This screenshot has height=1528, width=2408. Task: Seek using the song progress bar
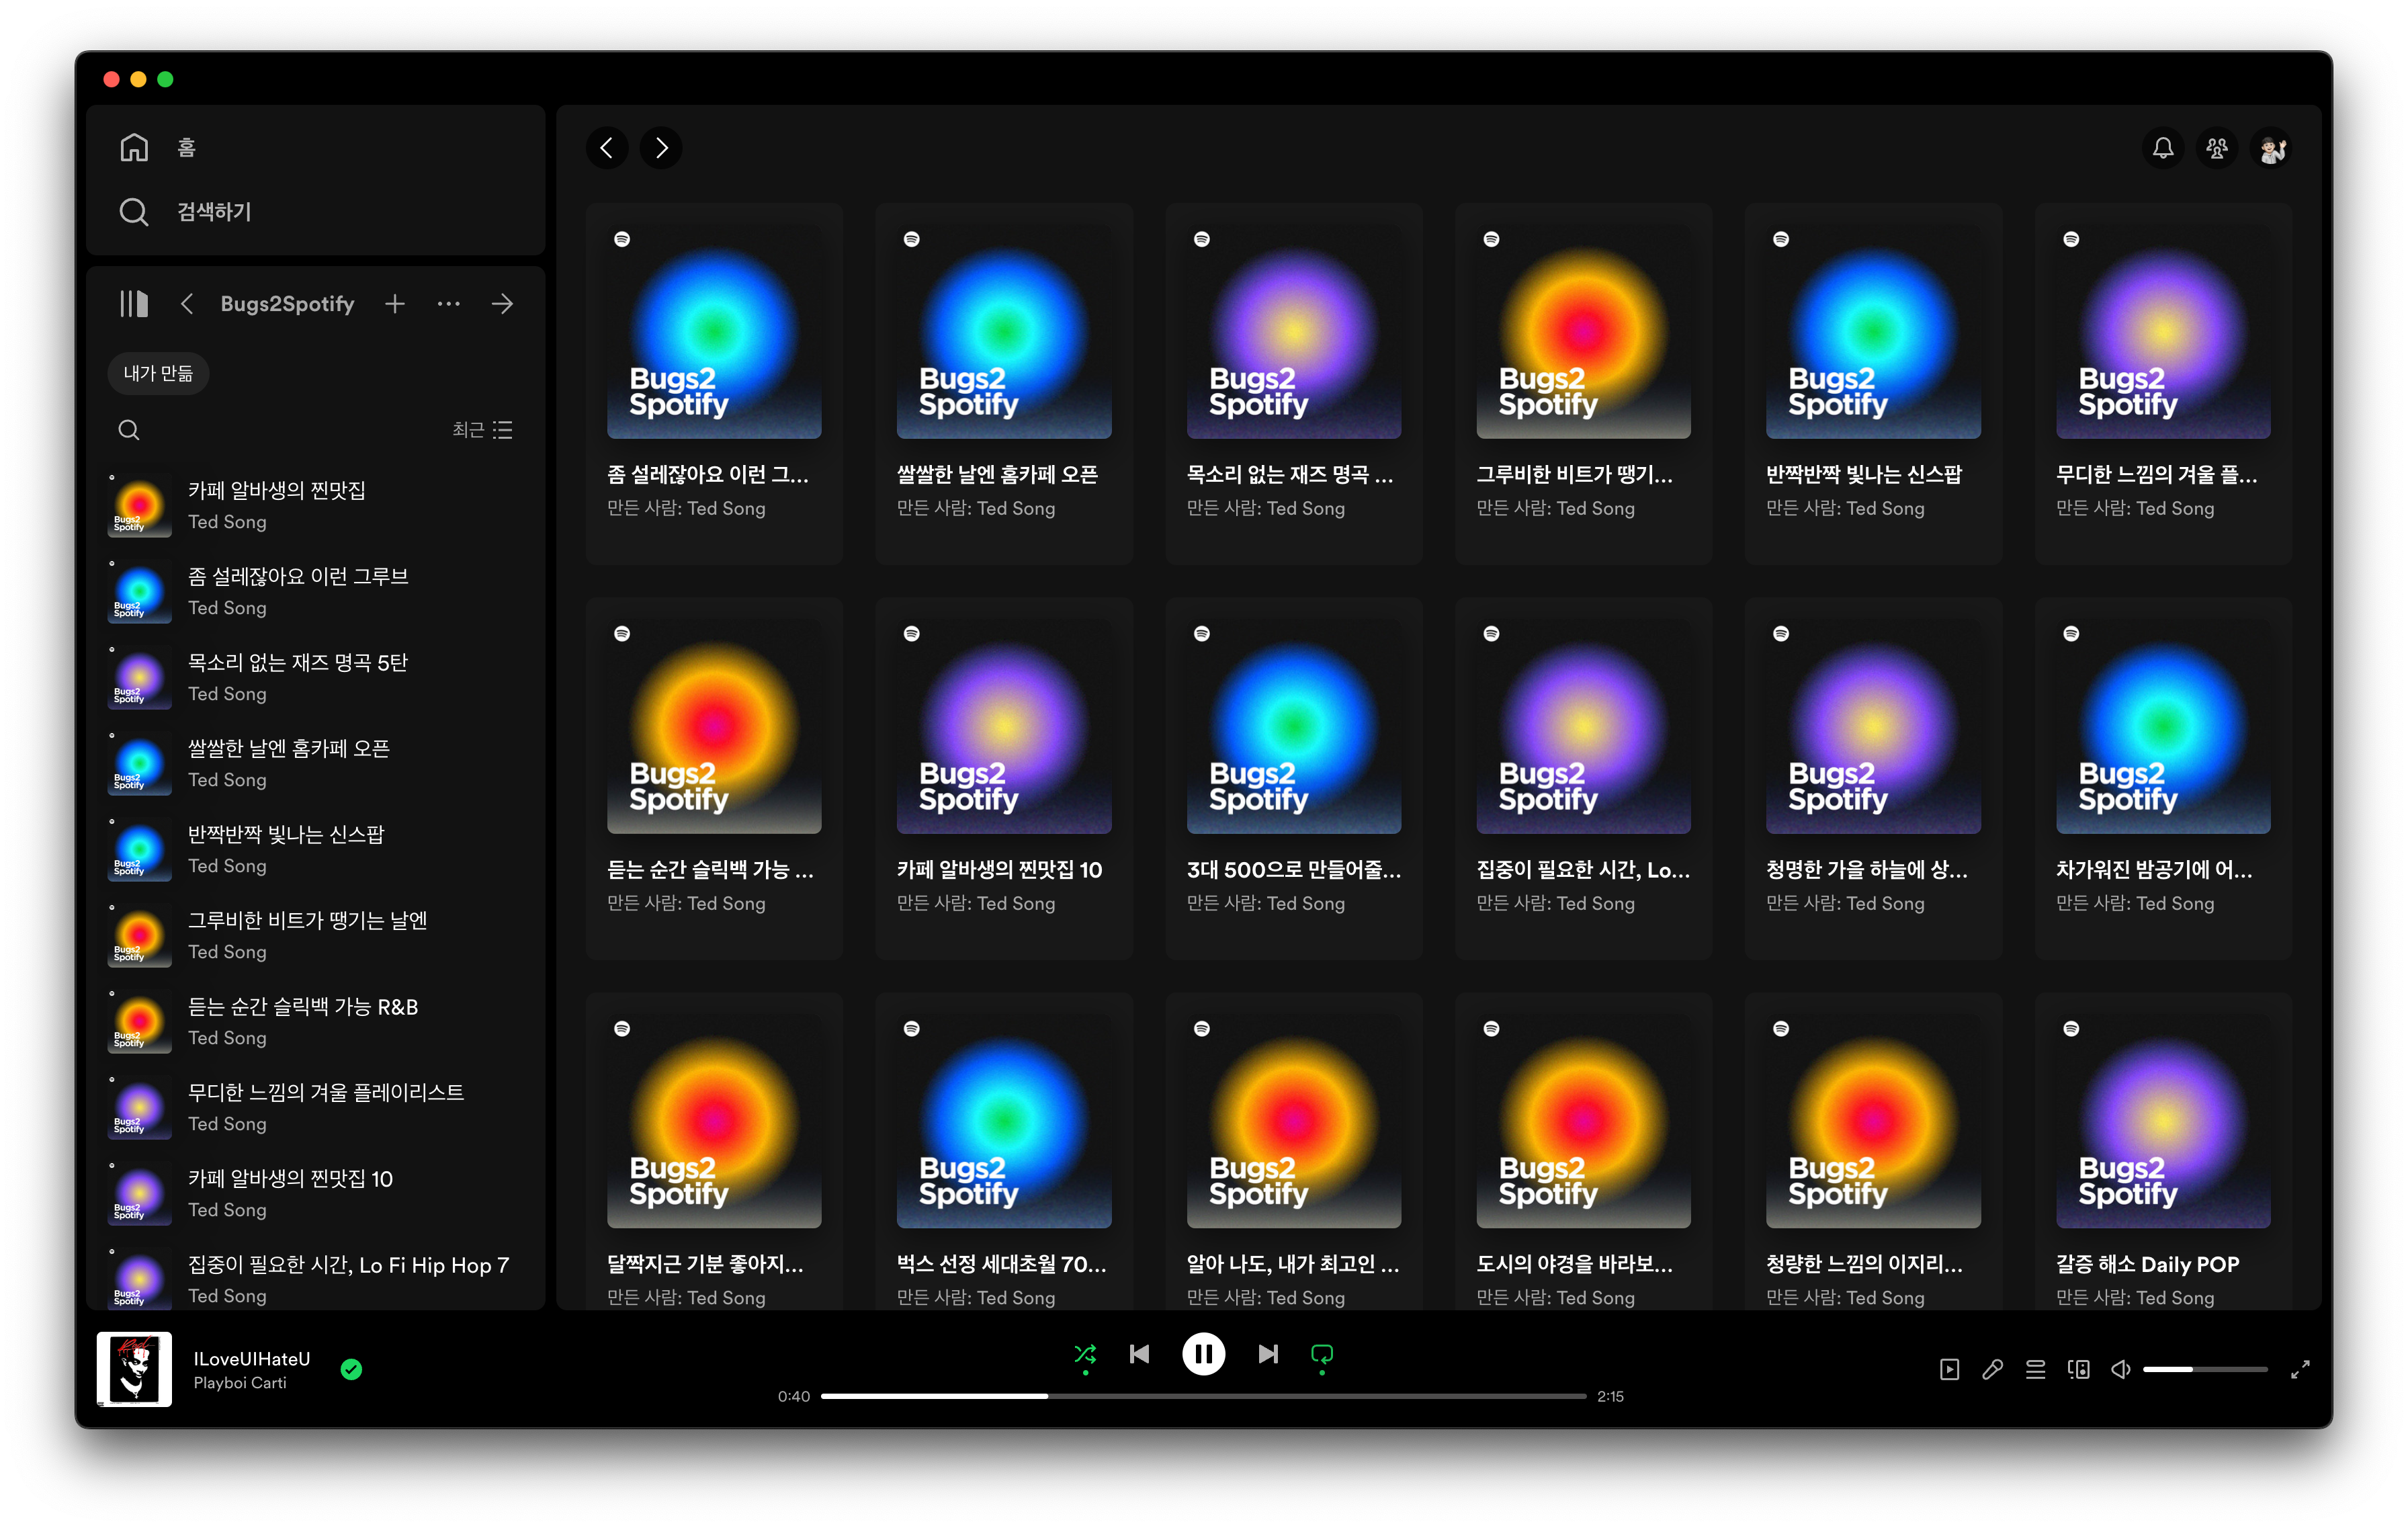pyautogui.click(x=1203, y=1396)
